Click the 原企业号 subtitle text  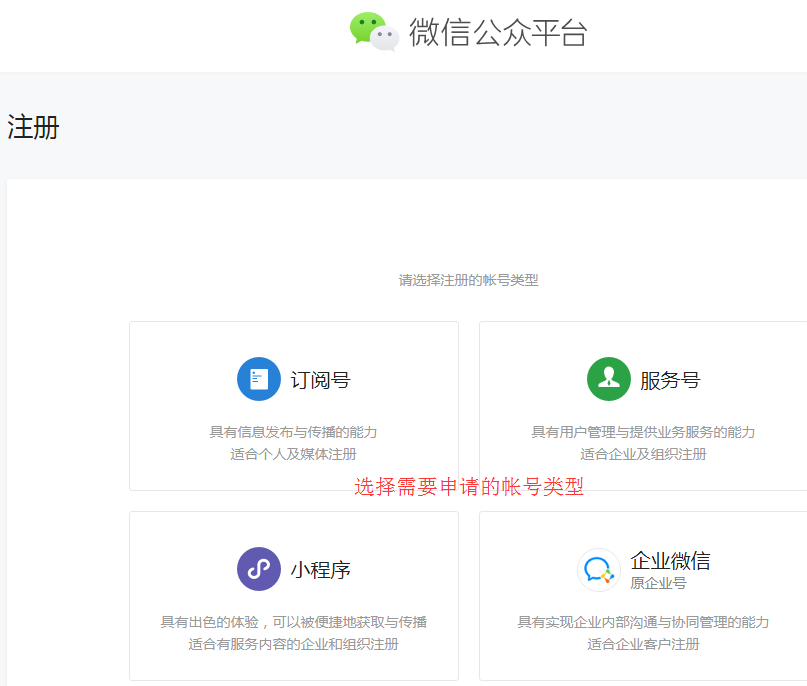tap(658, 583)
